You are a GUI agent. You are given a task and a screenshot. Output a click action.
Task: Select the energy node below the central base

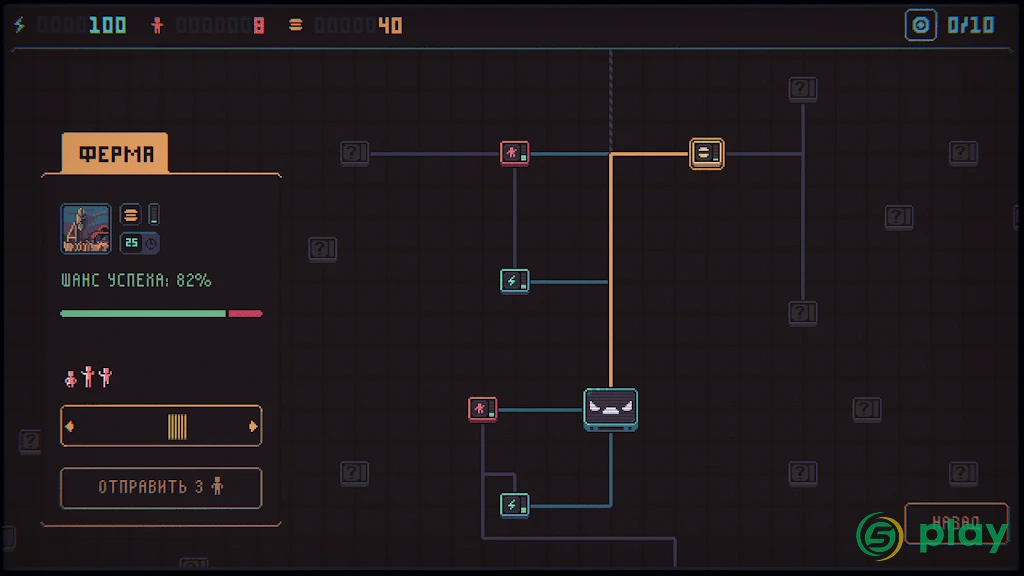point(515,505)
